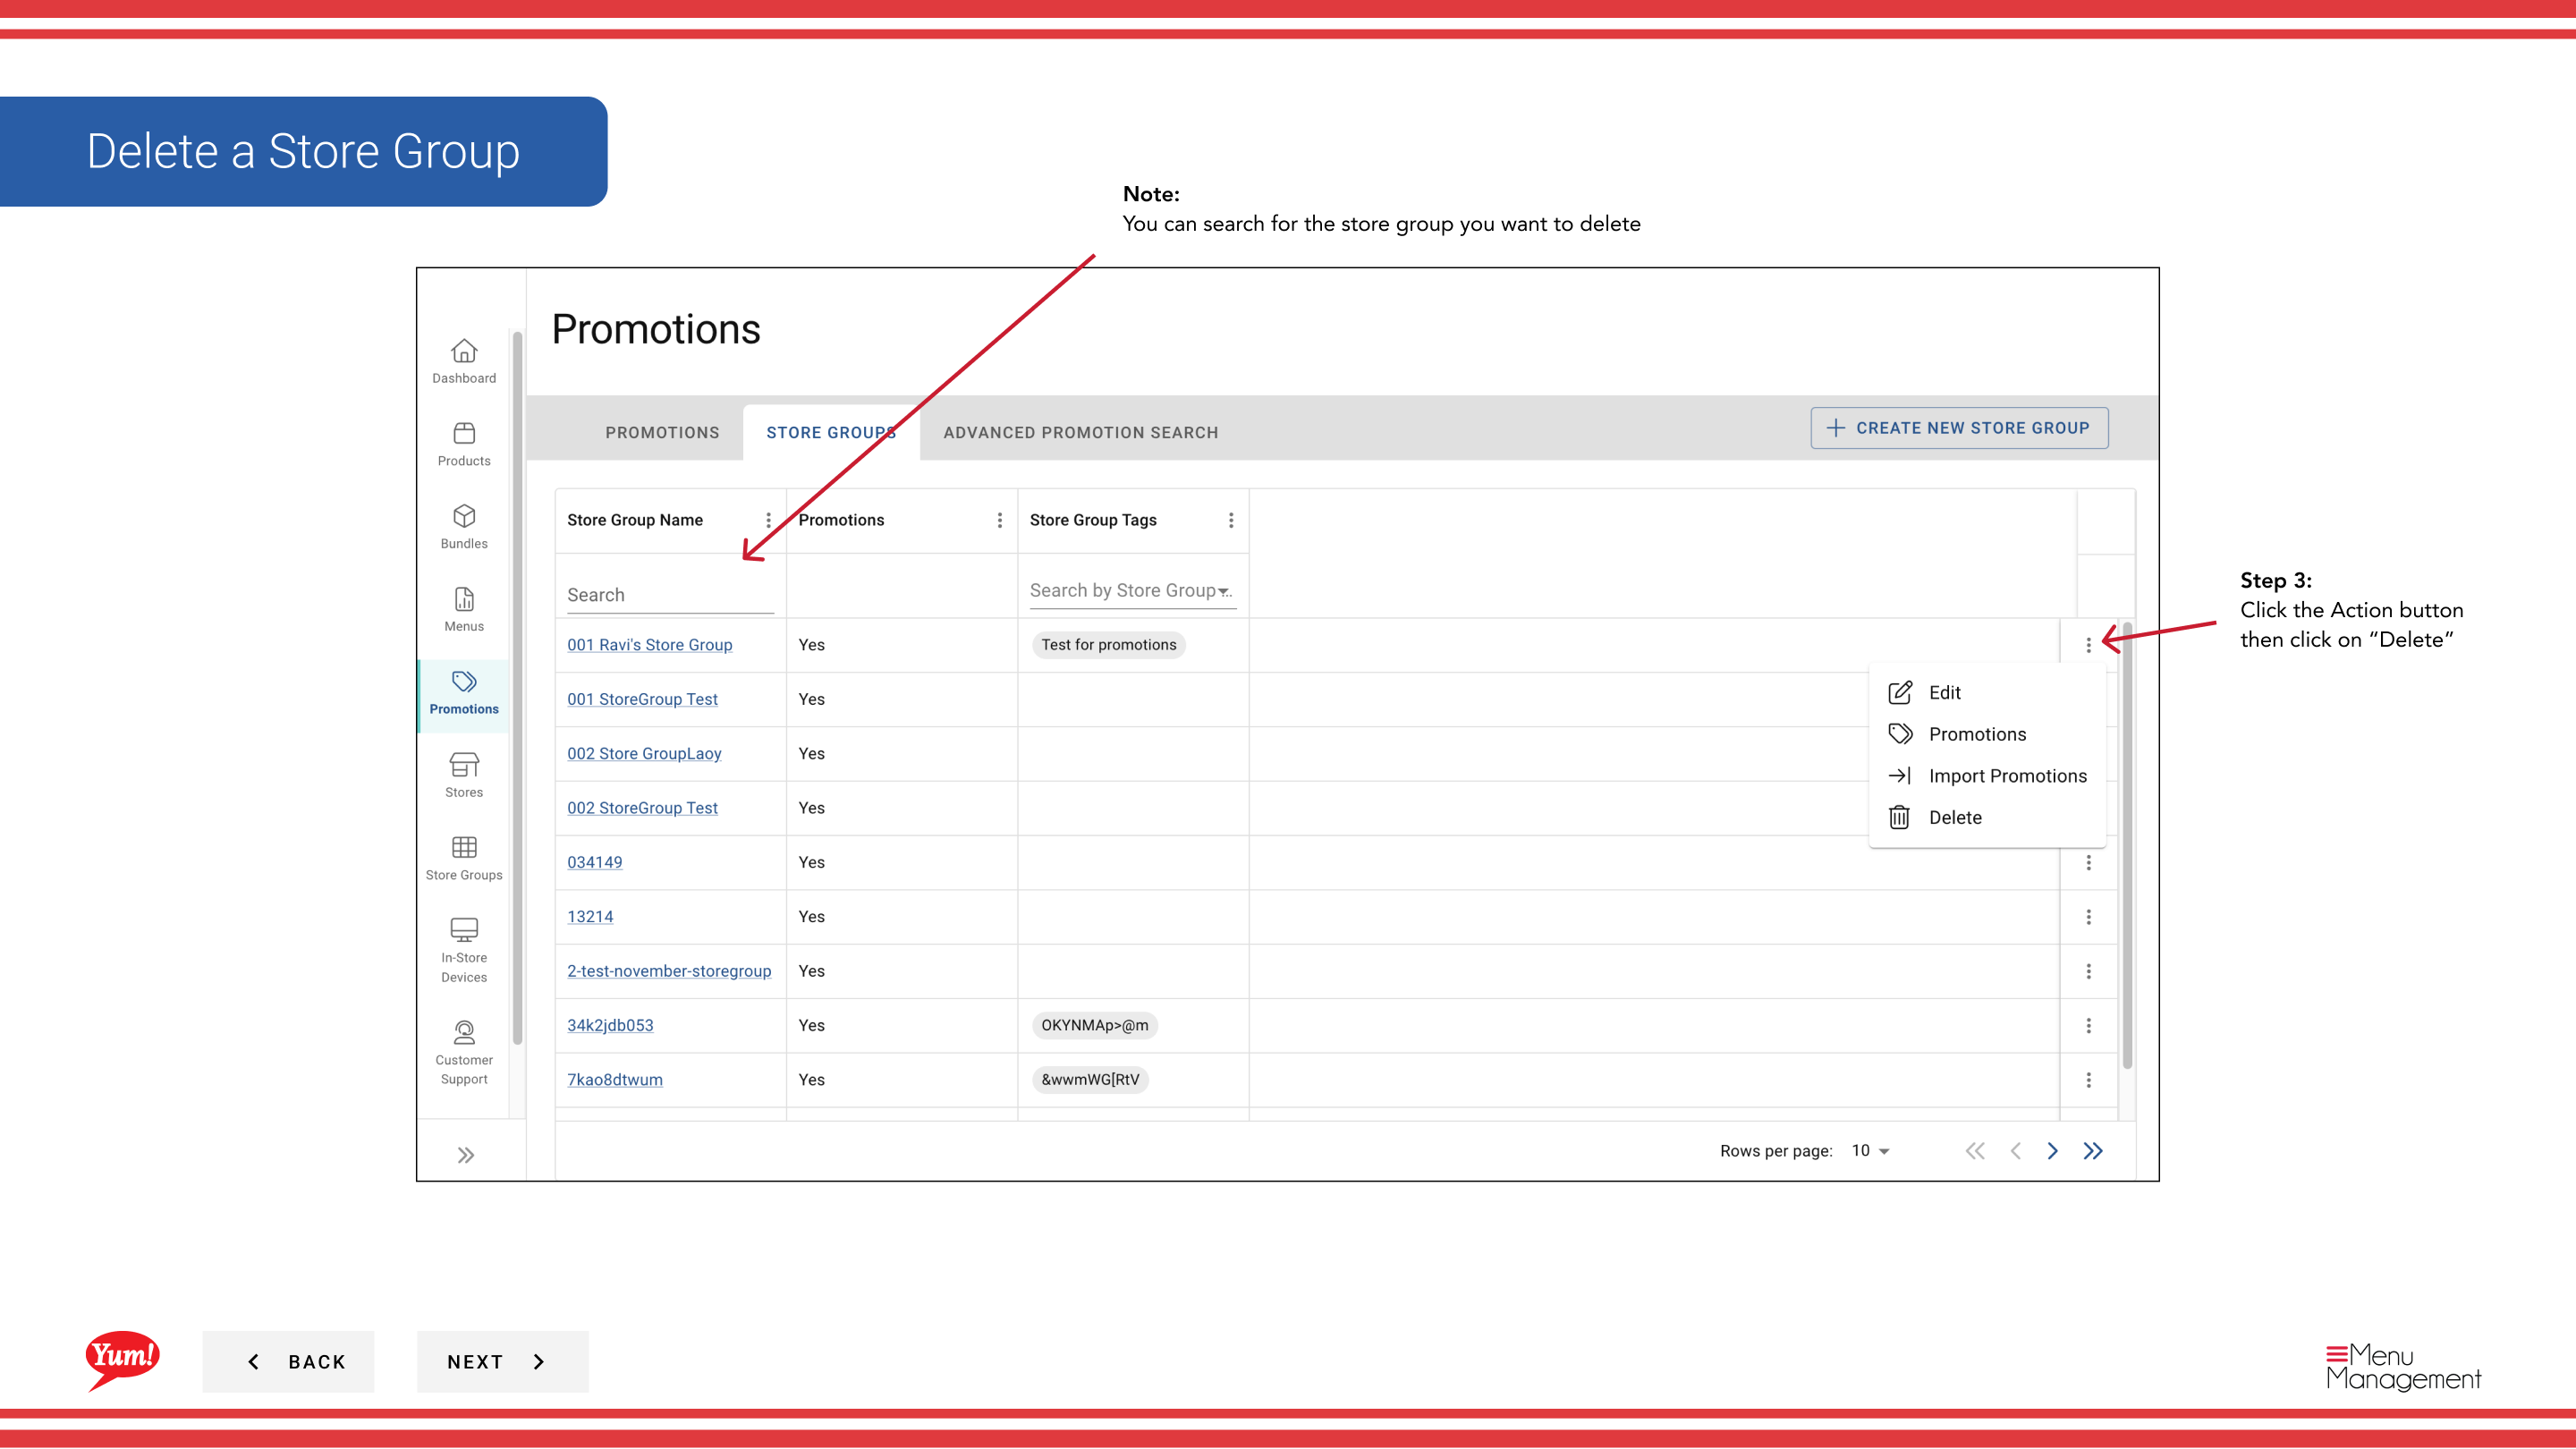2576x1449 pixels.
Task: Click the Menu Management logo
Action: point(2403,1367)
